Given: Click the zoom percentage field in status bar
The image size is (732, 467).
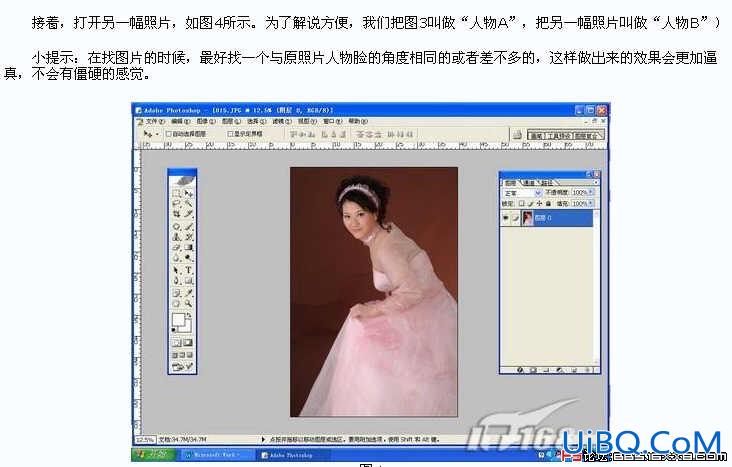Looking at the screenshot, I should [145, 439].
